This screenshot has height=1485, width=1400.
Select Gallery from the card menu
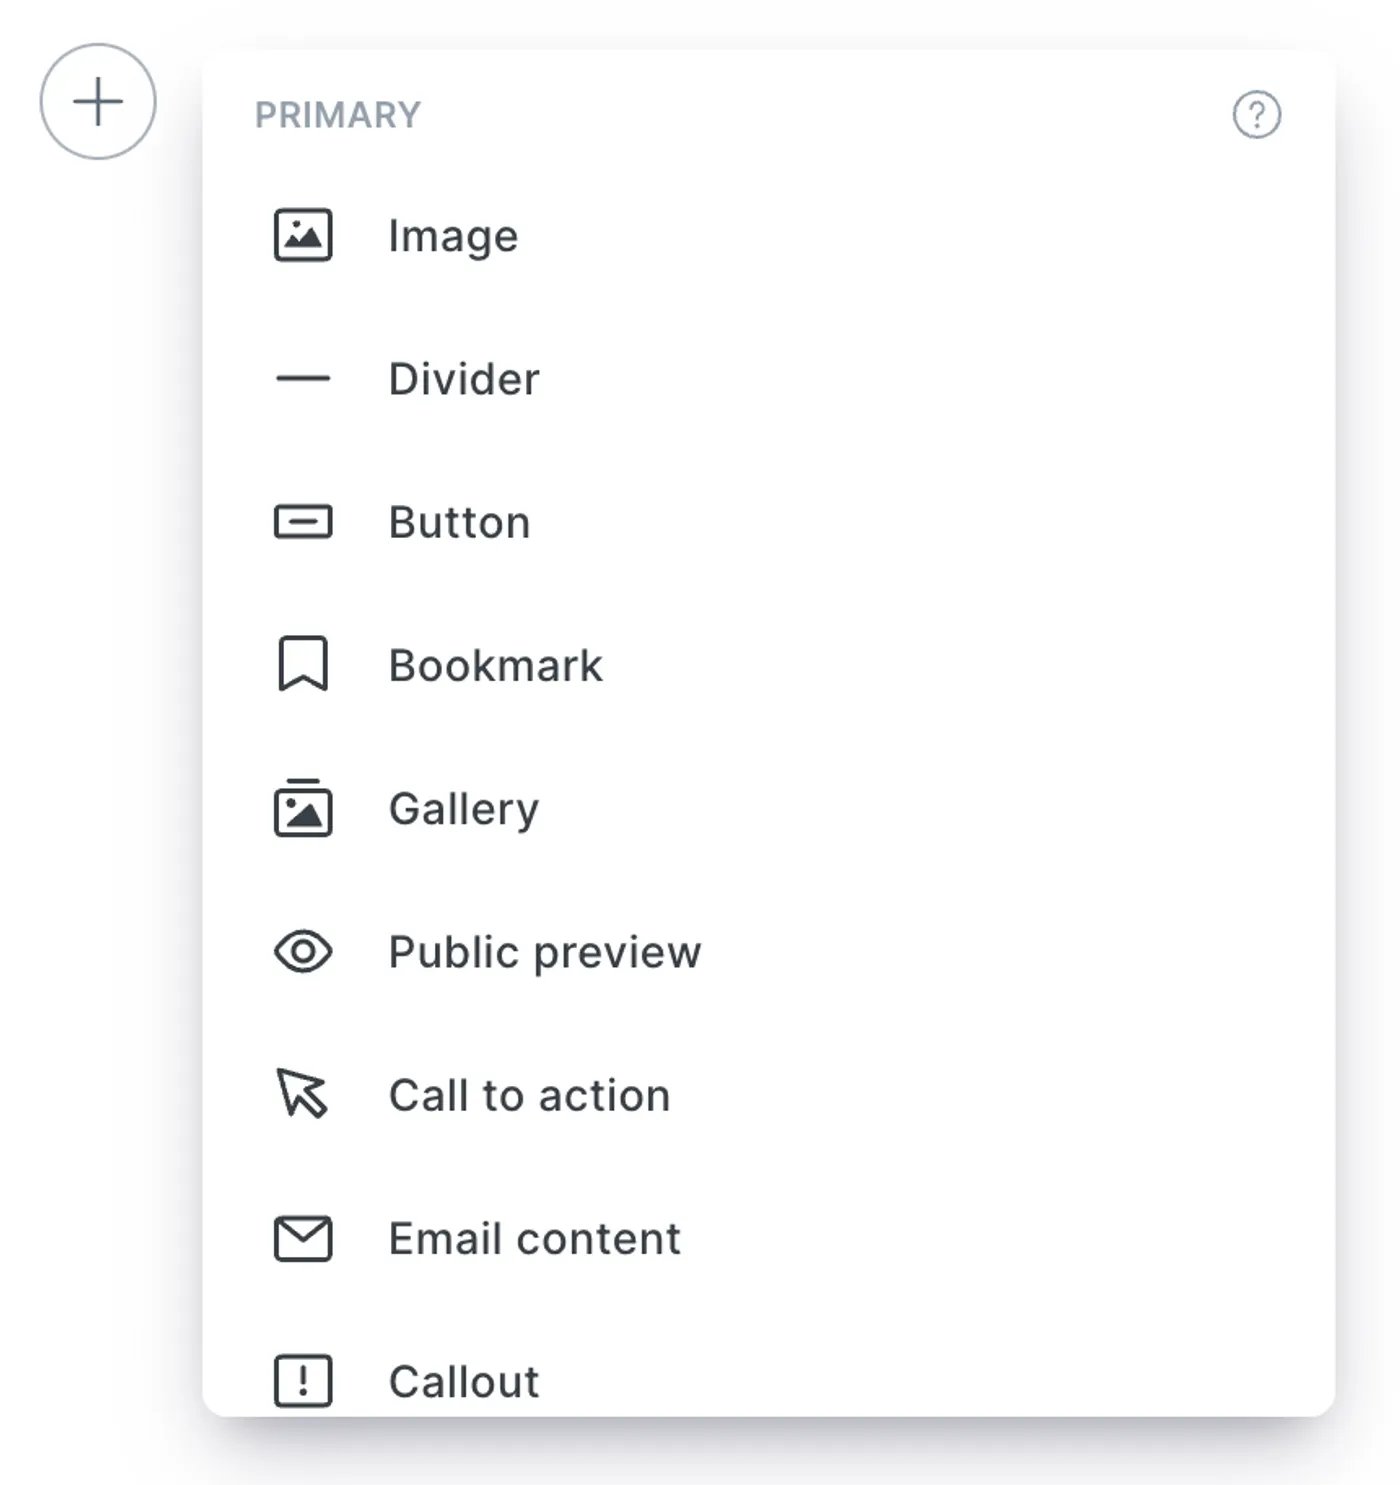(768, 808)
